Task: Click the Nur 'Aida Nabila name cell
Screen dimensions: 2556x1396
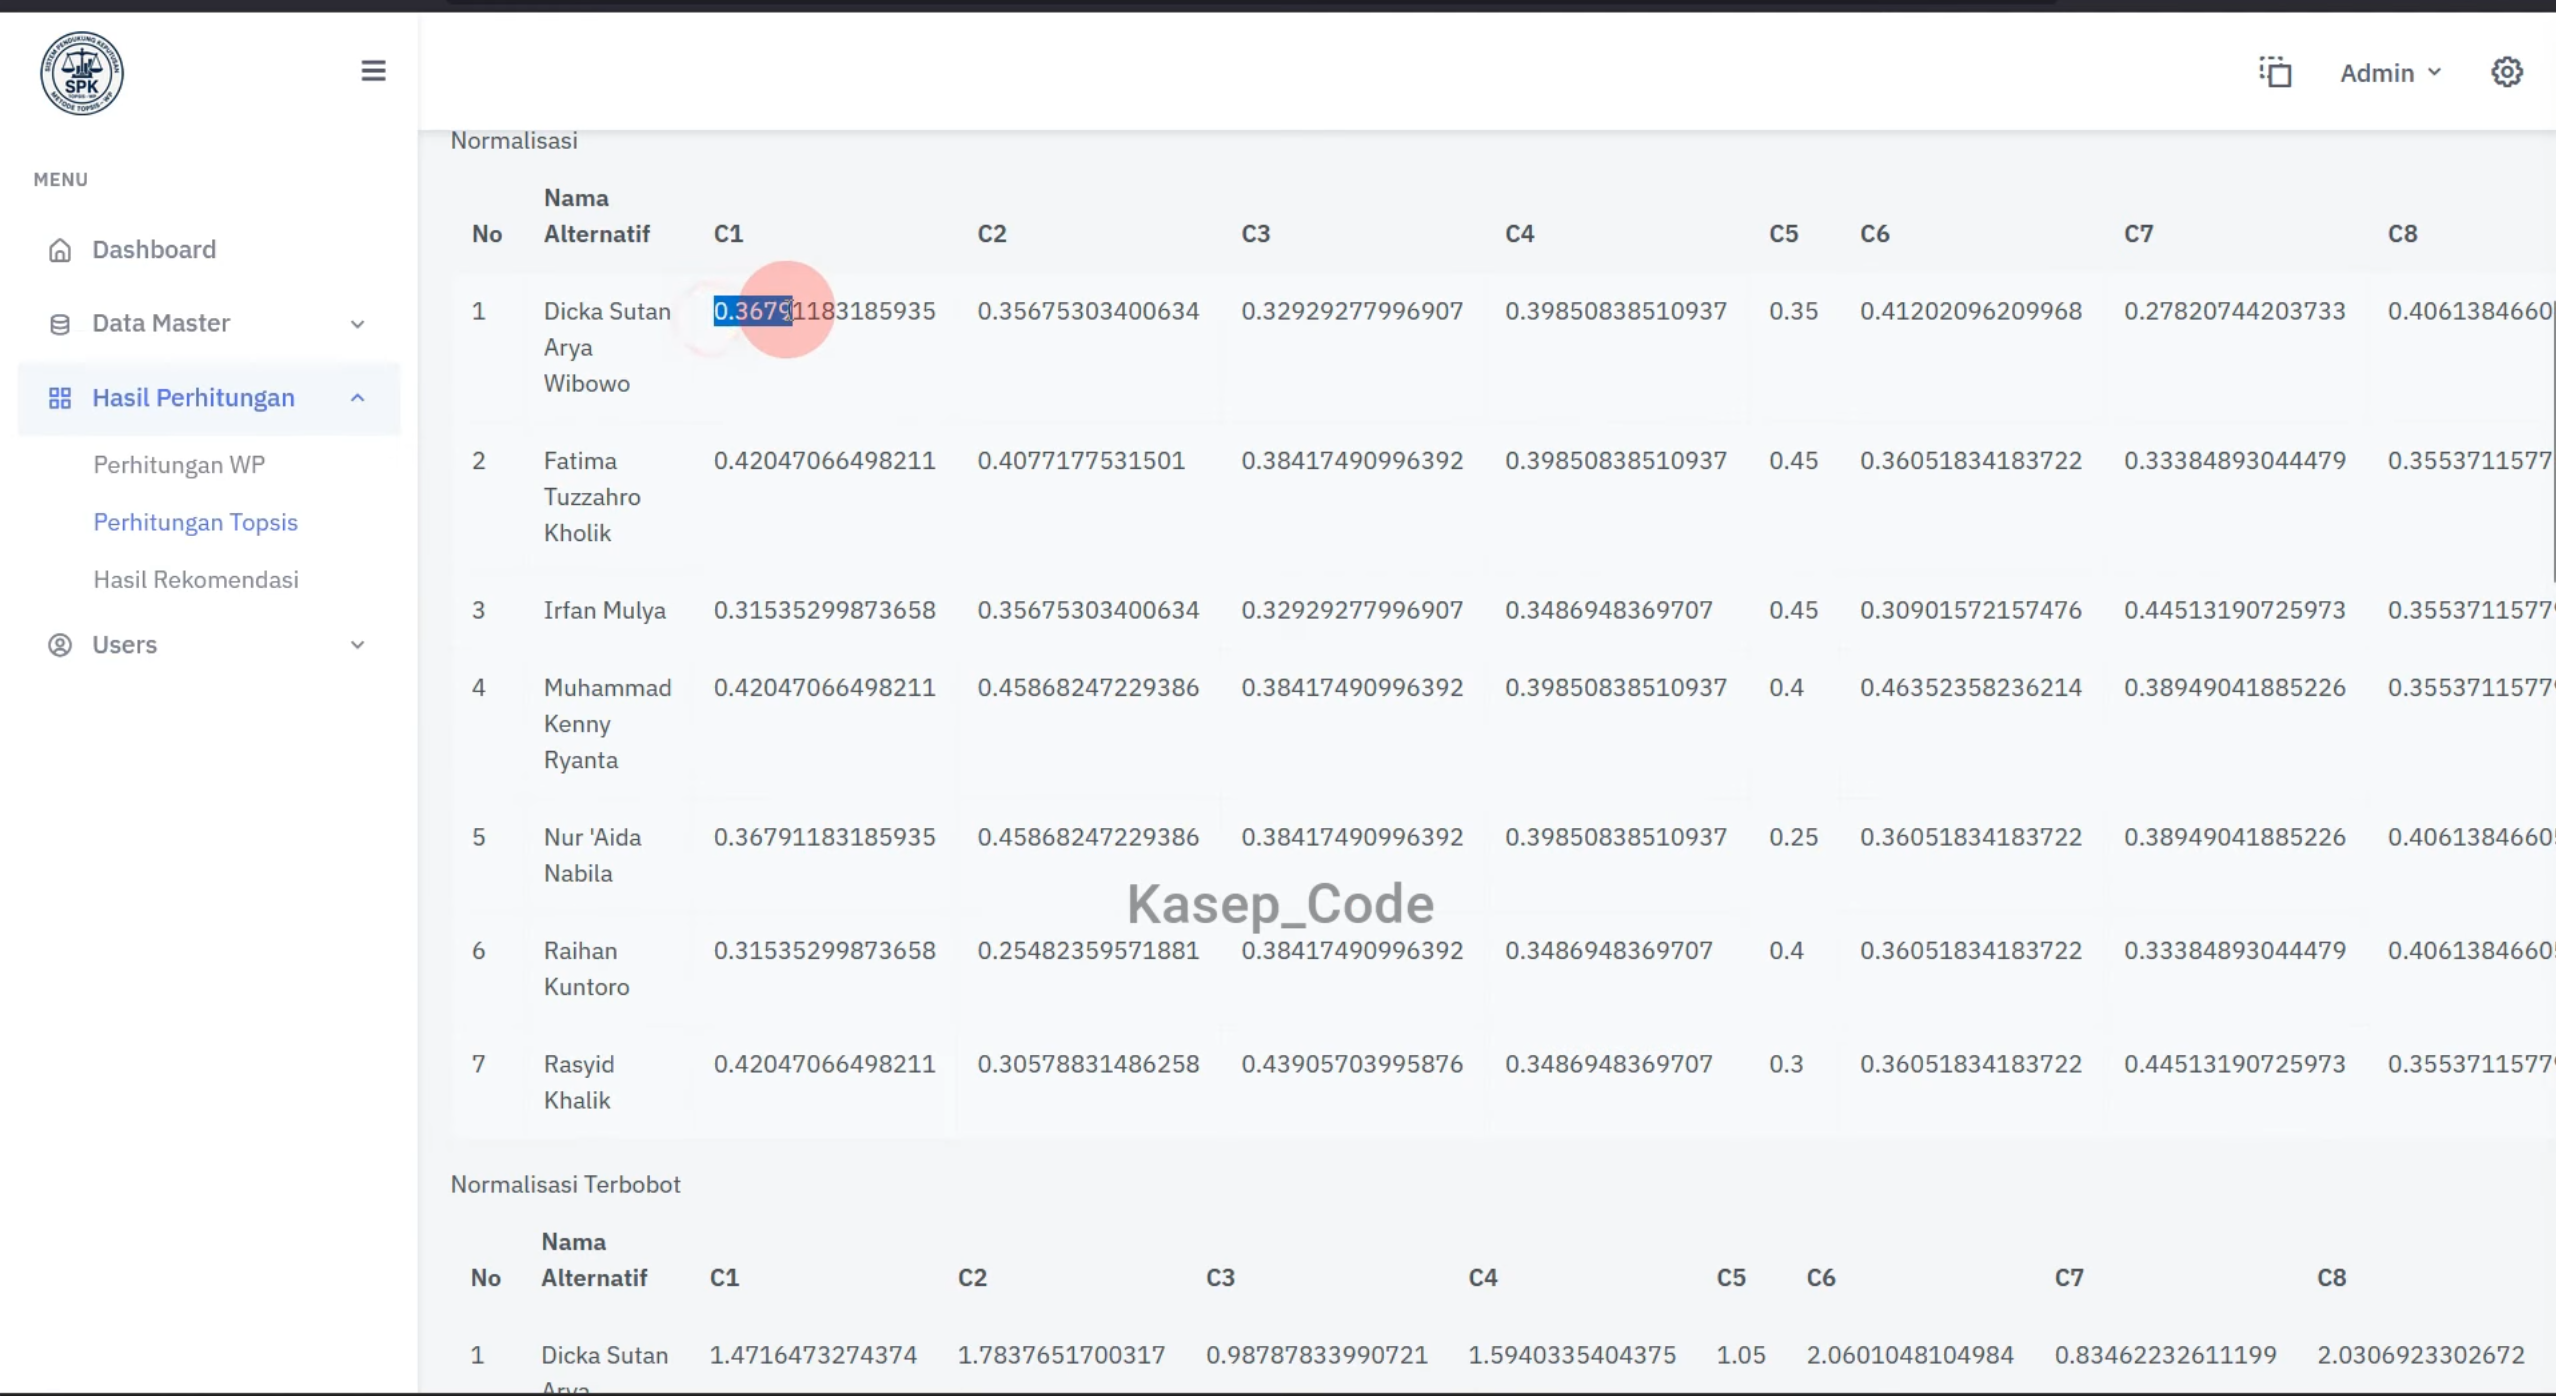Action: click(x=592, y=855)
